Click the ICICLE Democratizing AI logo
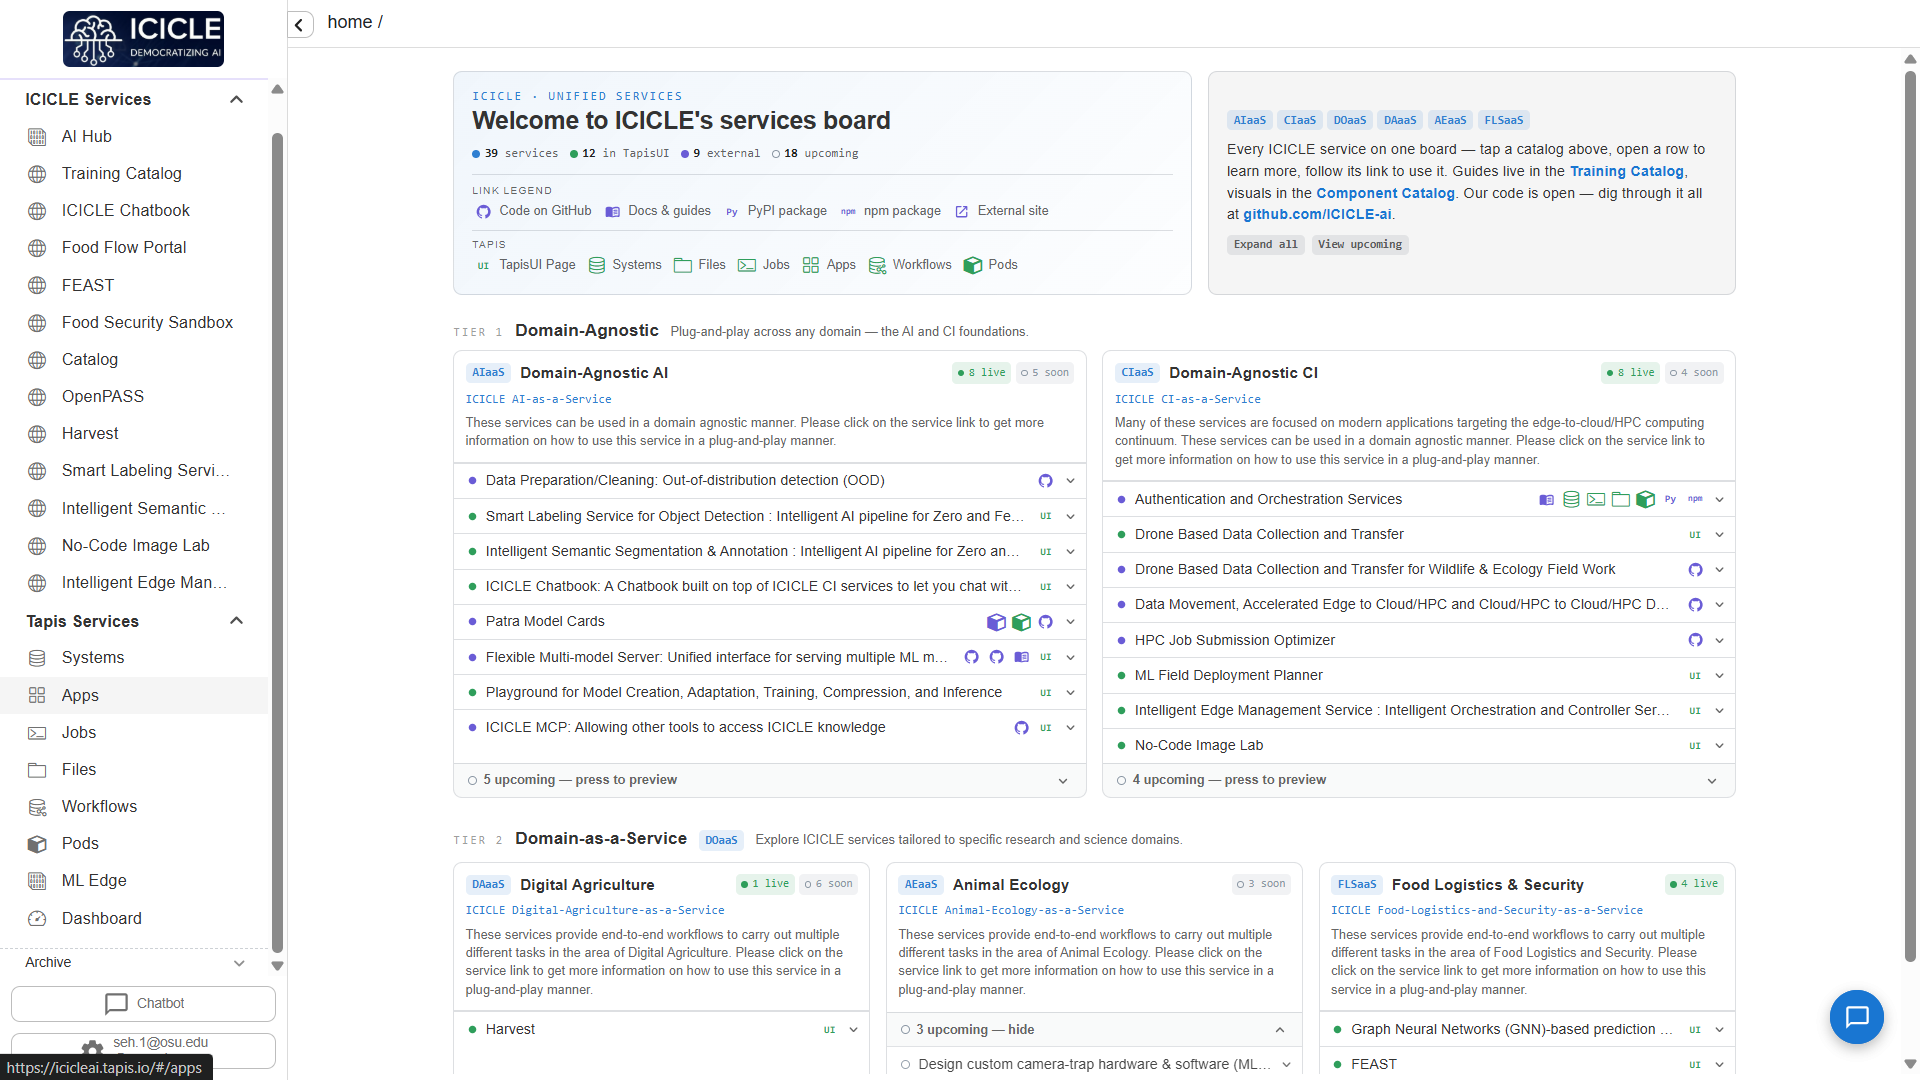Screen dimensions: 1920x1080 pos(143,39)
